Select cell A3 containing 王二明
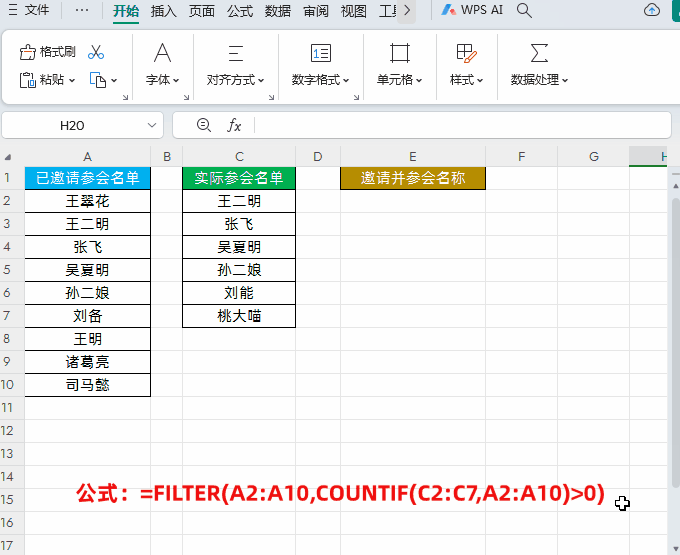 tap(88, 224)
